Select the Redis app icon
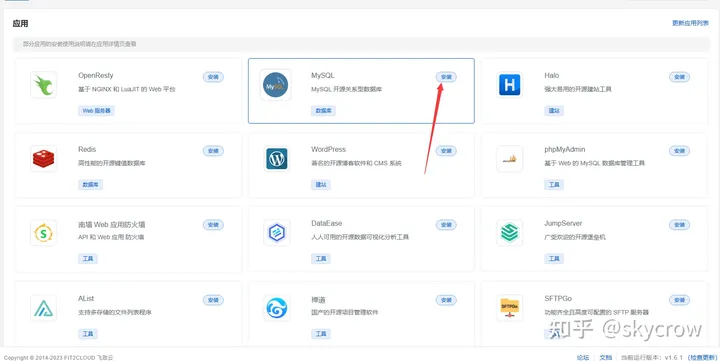 click(x=44, y=159)
